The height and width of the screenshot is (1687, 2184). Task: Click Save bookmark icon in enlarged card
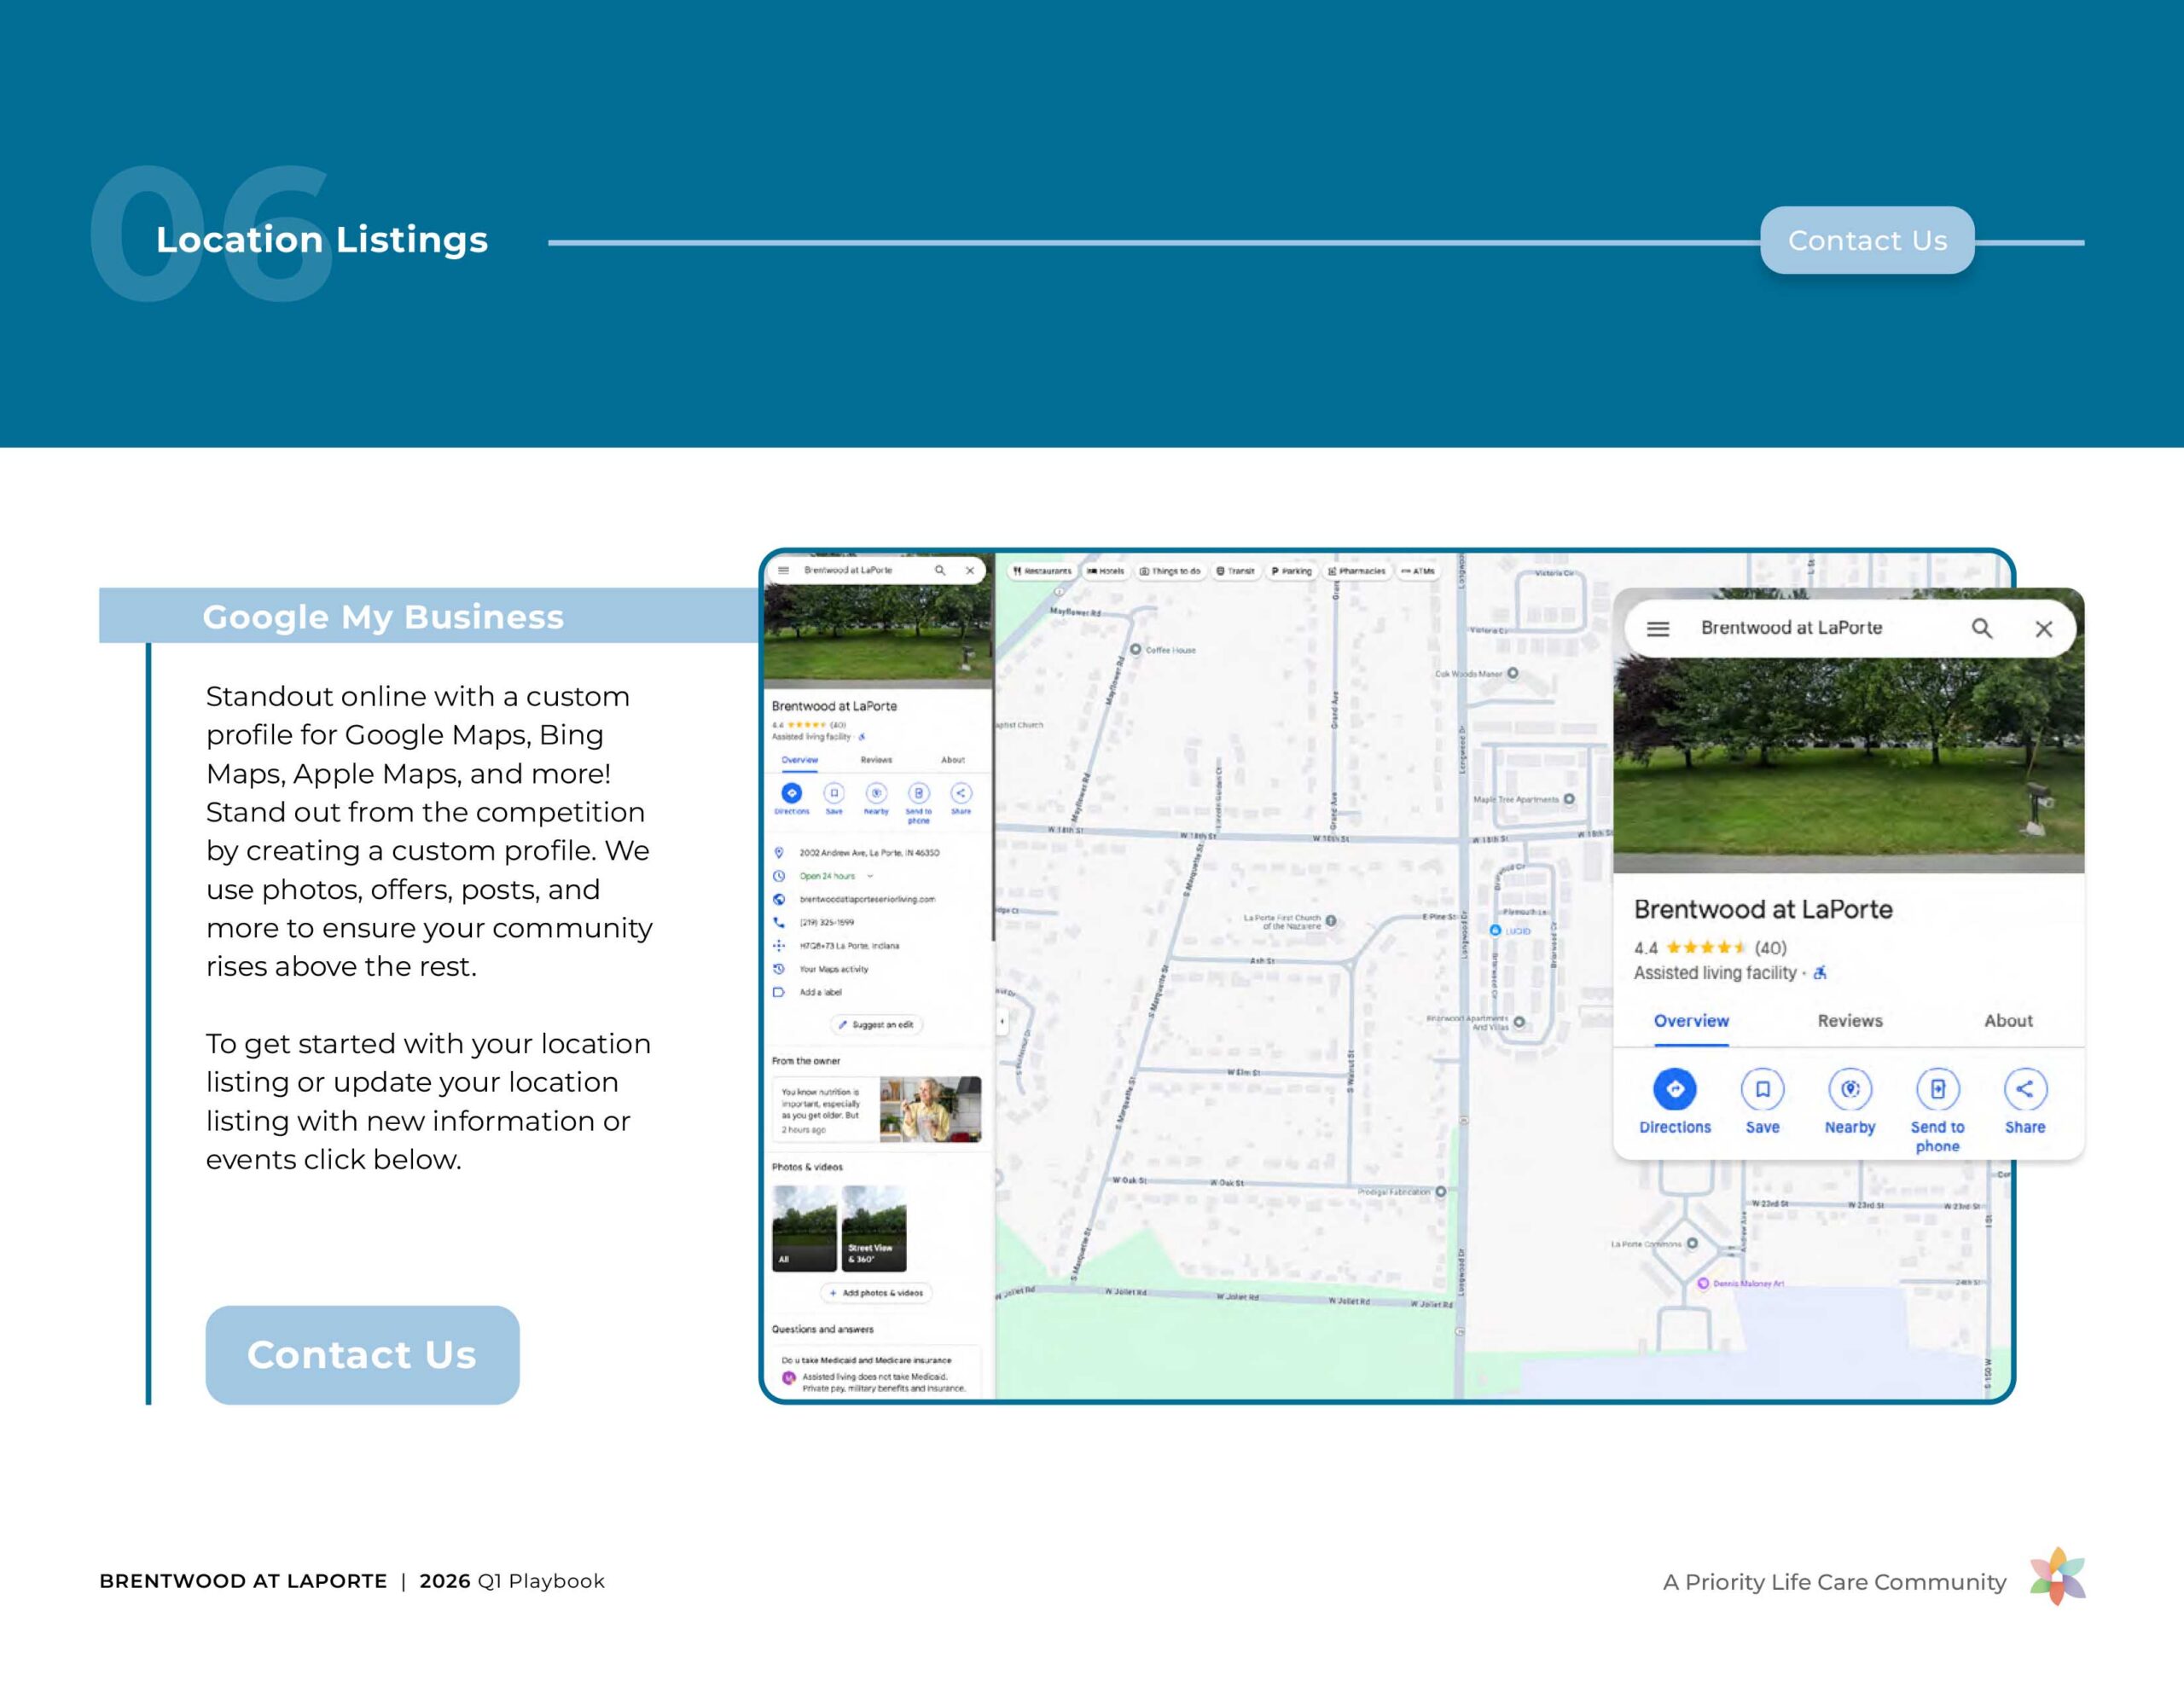pos(1762,1089)
